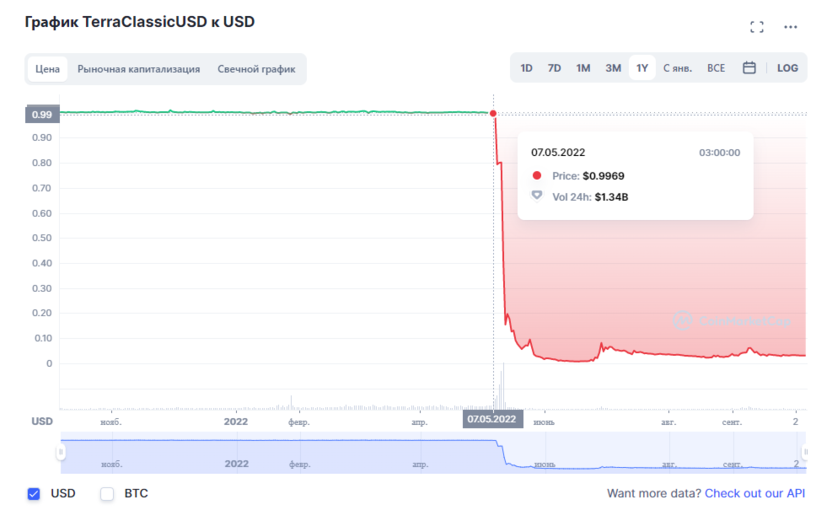Click the июнь label on main x-axis
The height and width of the screenshot is (521, 832).
[x=544, y=422]
